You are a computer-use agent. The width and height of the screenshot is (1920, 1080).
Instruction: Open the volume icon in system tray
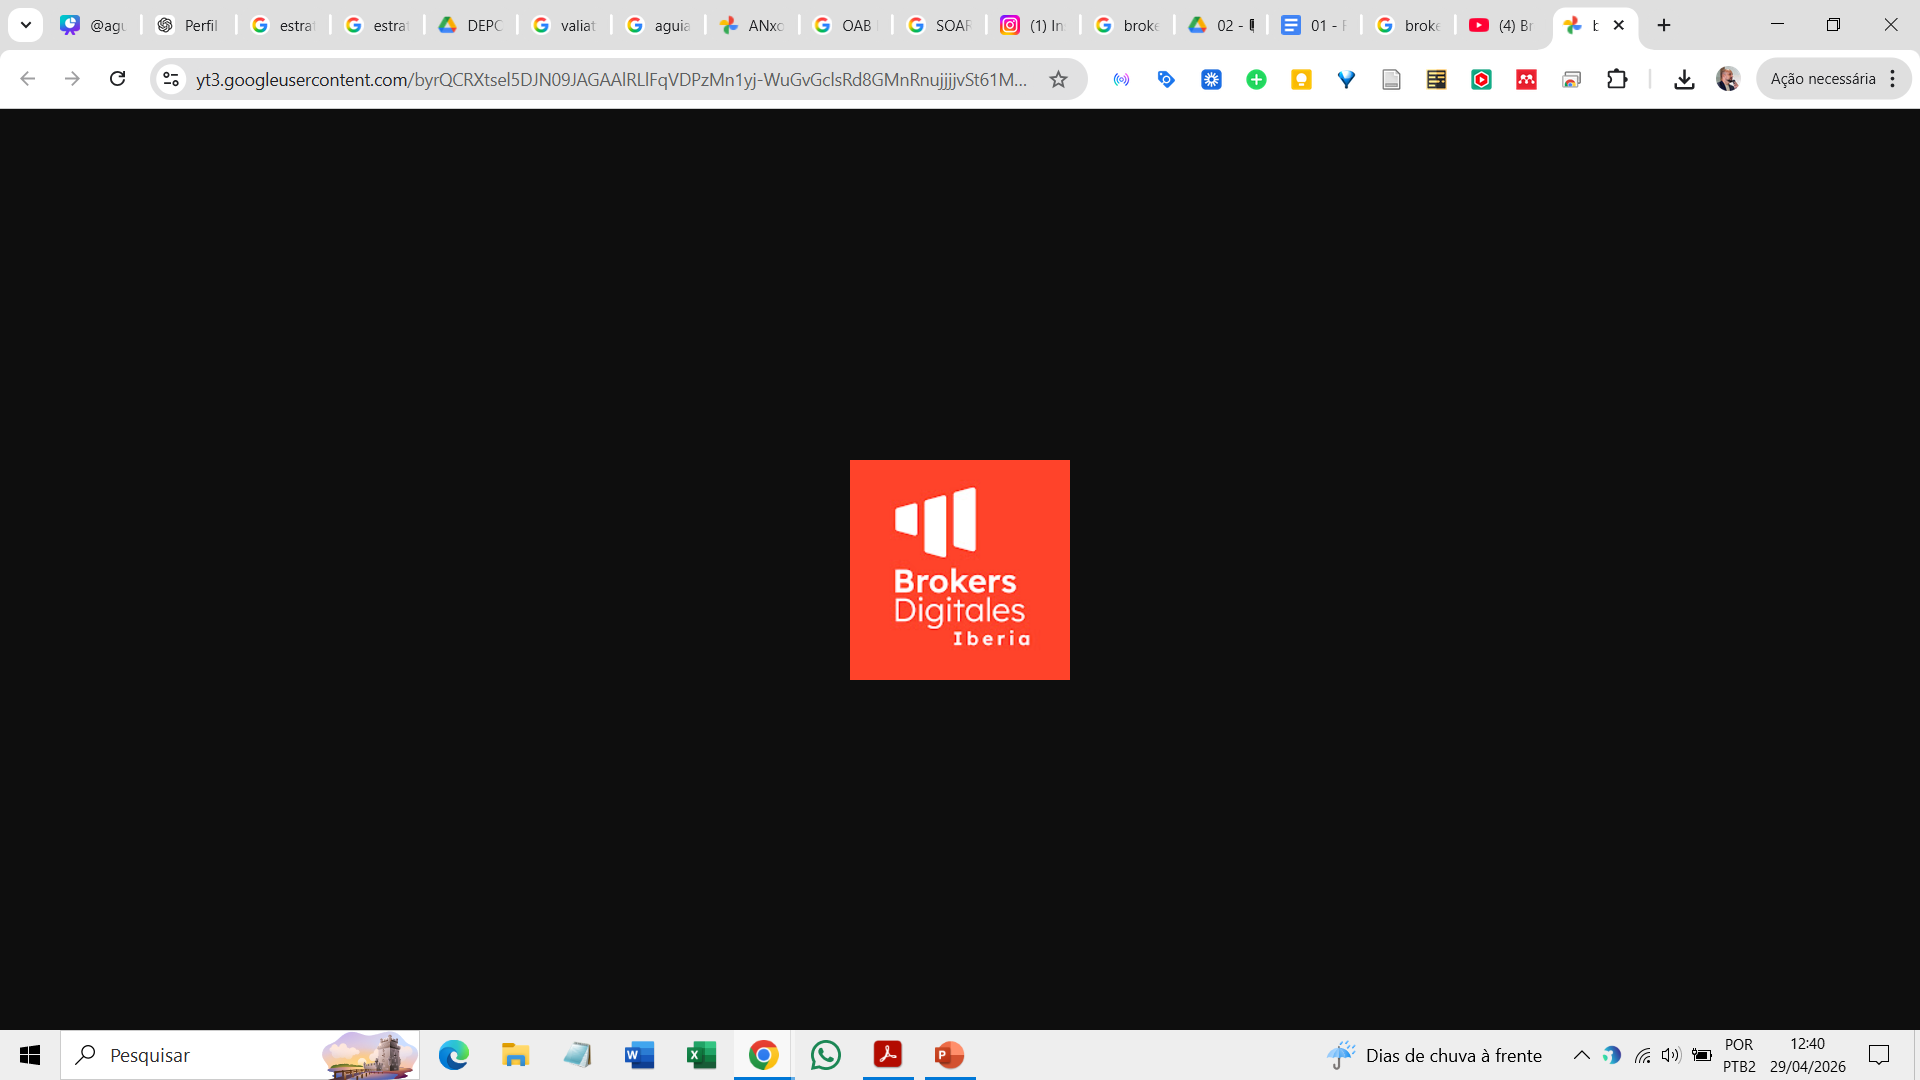(x=1671, y=1055)
